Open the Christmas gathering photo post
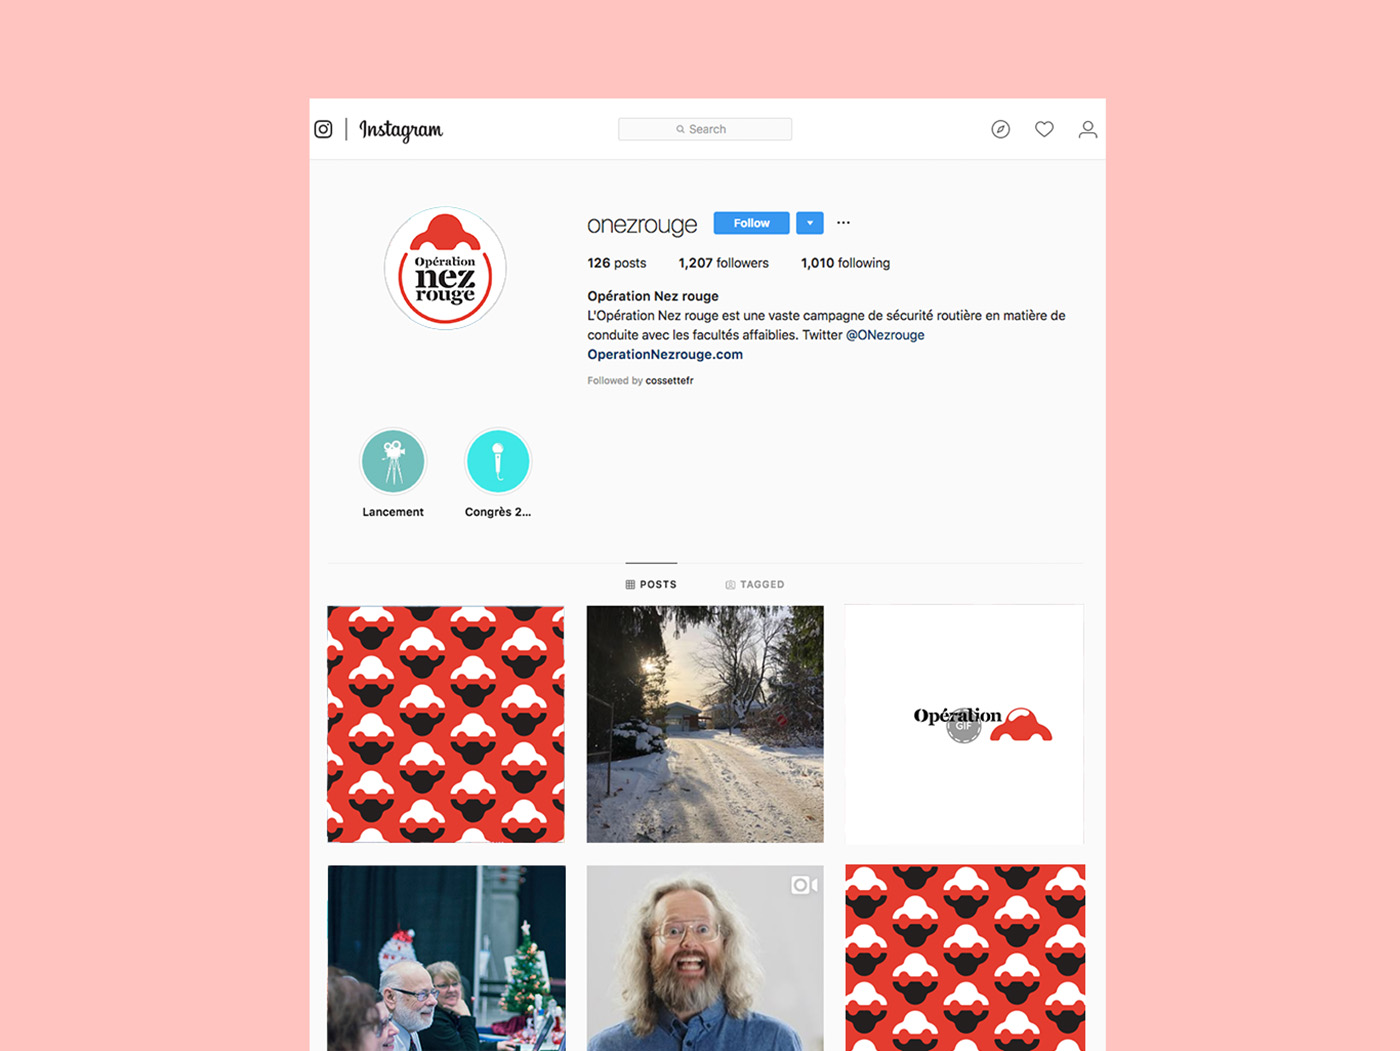 click(446, 958)
